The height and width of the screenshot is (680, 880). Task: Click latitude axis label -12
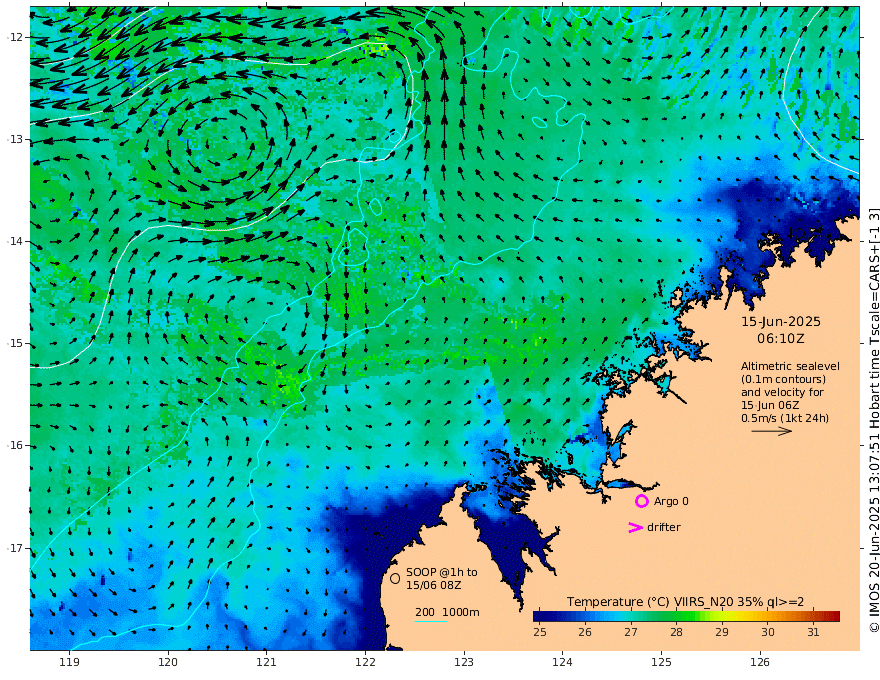point(15,37)
